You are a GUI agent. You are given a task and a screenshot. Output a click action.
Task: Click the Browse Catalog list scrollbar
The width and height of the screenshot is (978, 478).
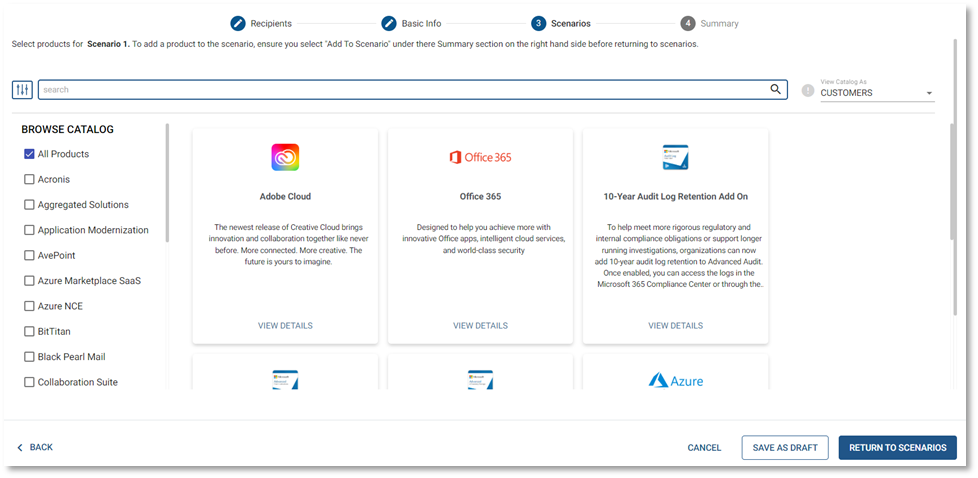coord(167,183)
